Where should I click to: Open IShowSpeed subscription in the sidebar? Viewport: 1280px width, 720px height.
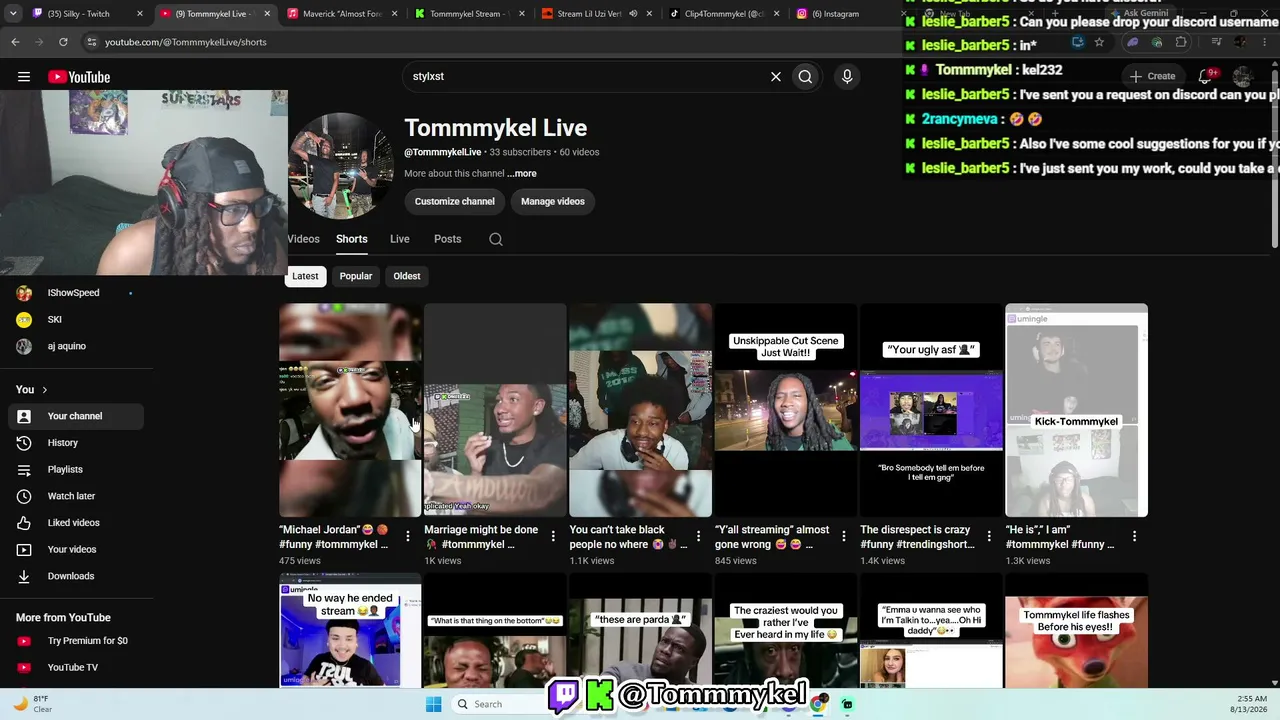tap(76, 293)
